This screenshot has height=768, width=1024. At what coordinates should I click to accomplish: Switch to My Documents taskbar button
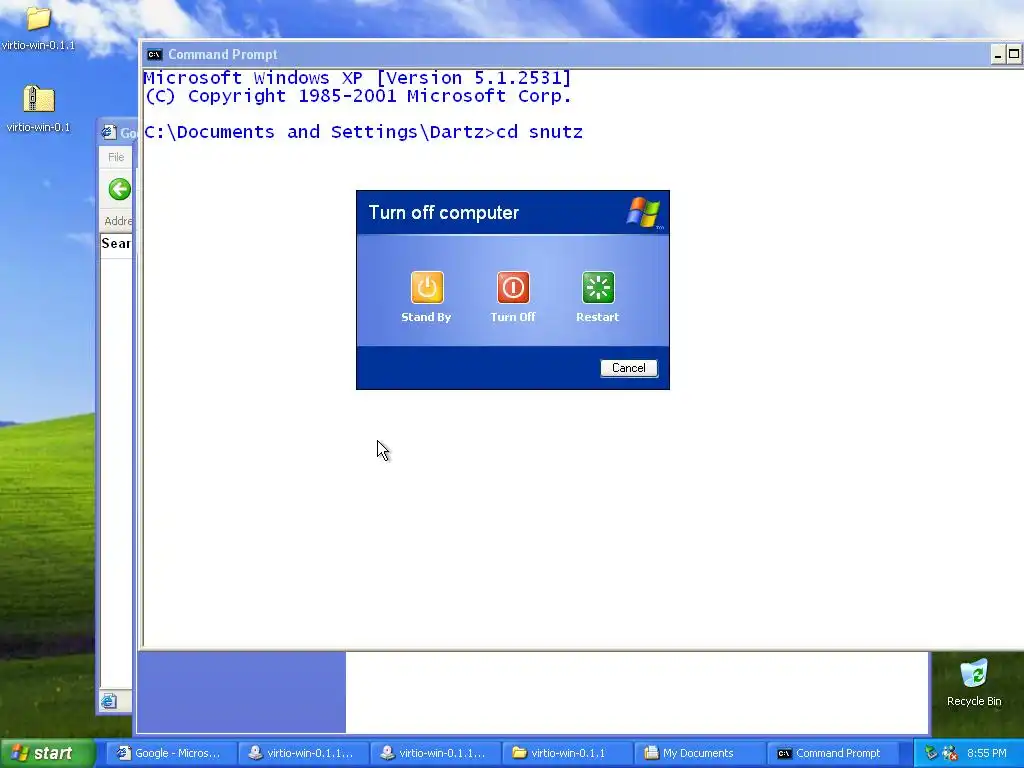(x=699, y=753)
